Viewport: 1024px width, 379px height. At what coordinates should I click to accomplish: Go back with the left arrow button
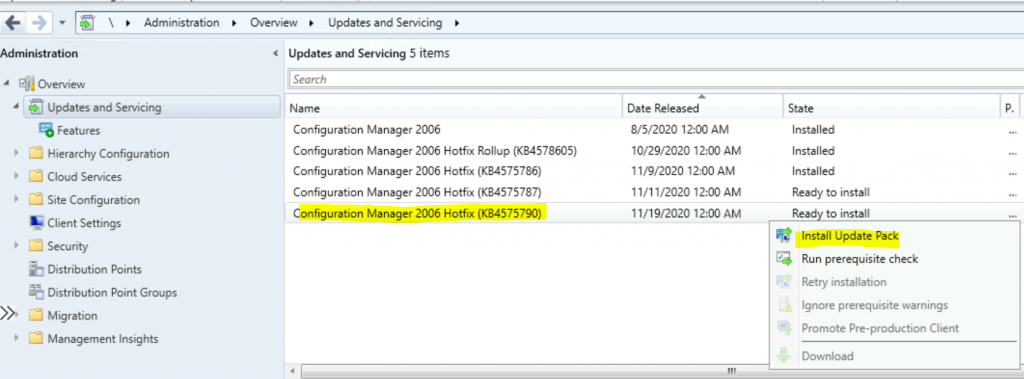tap(12, 23)
